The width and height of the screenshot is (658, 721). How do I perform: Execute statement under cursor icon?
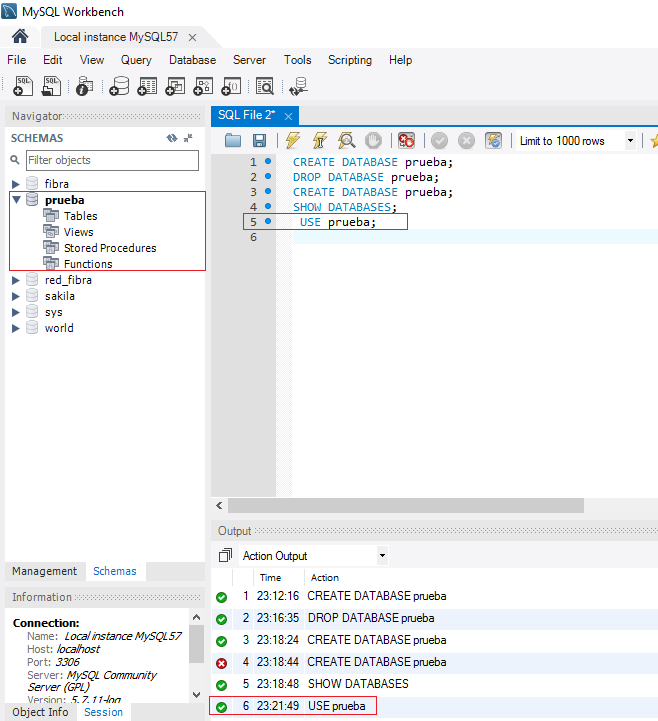coord(320,140)
